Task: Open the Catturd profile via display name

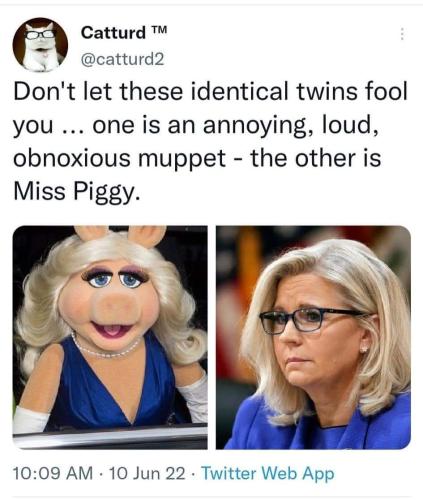Action: (113, 32)
